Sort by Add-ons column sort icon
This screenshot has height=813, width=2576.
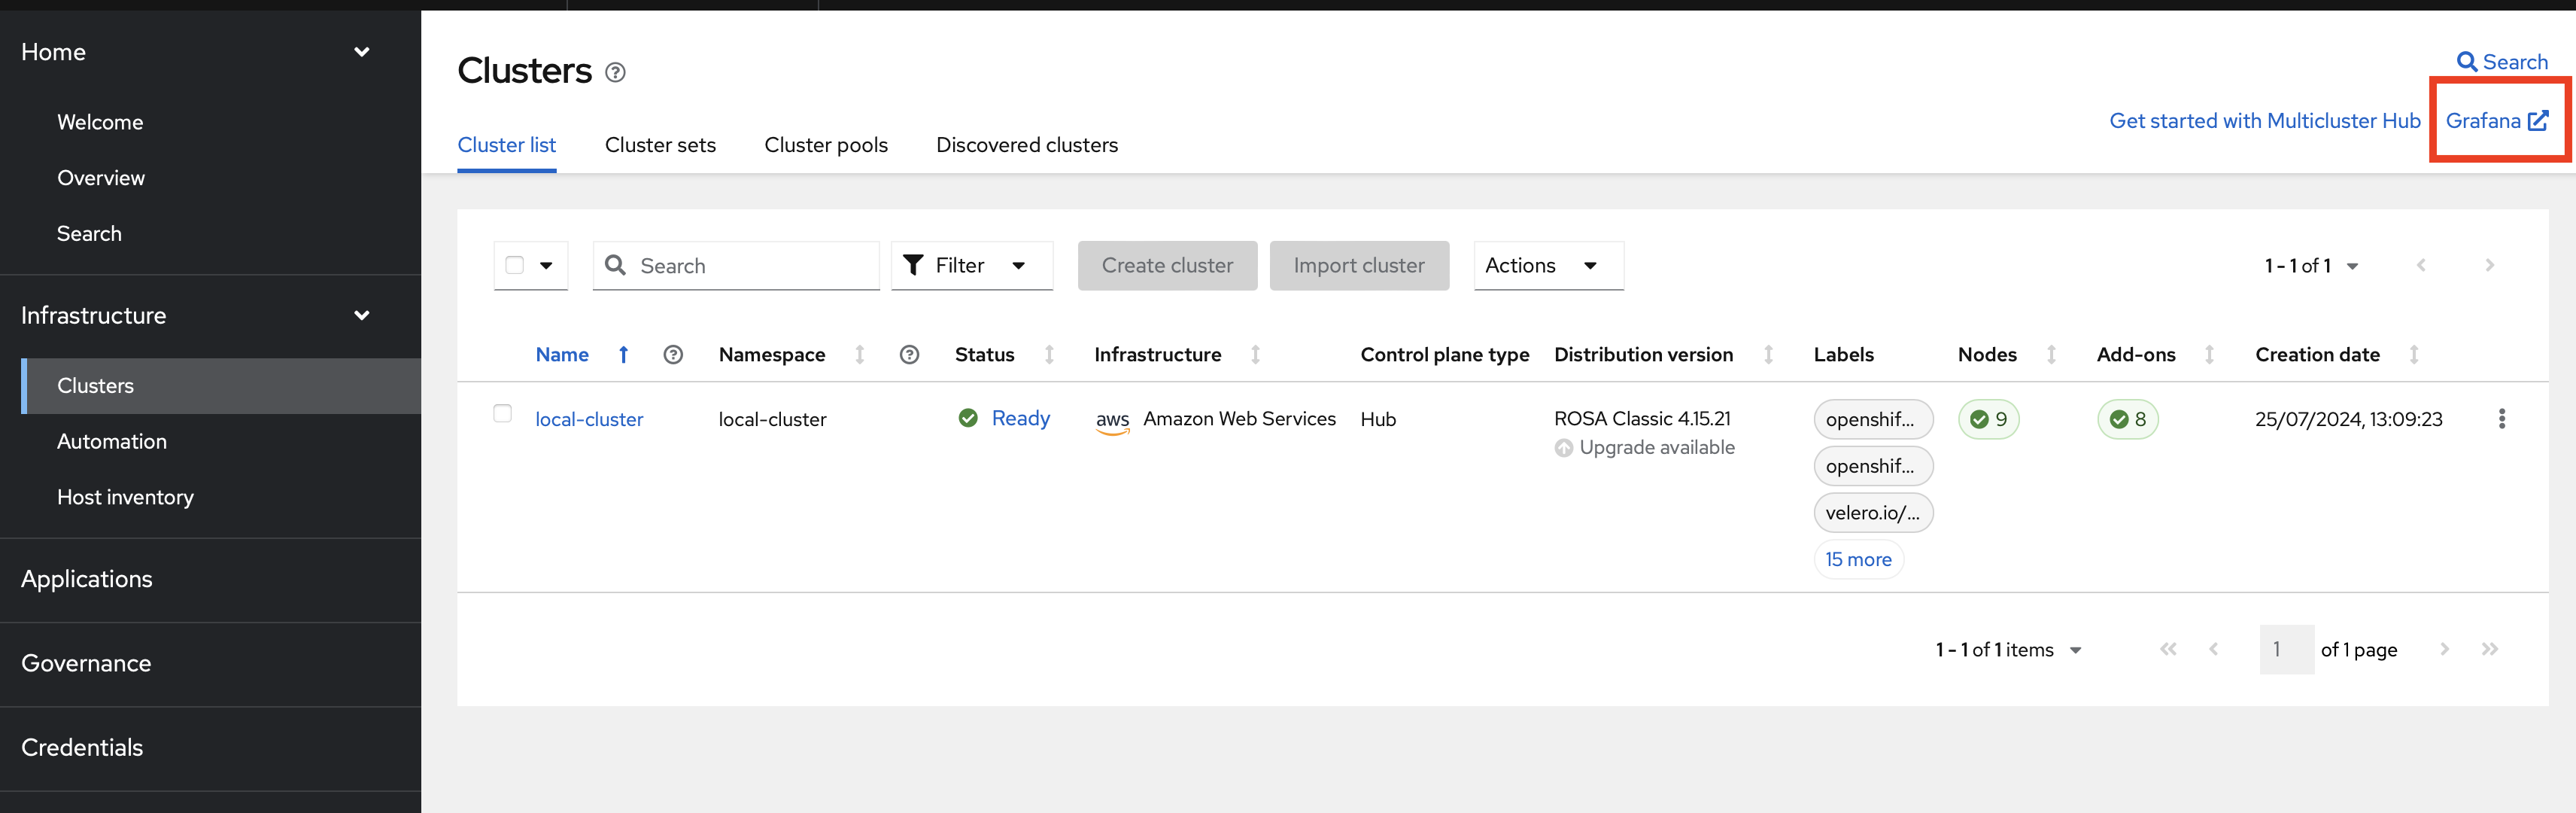[2209, 355]
